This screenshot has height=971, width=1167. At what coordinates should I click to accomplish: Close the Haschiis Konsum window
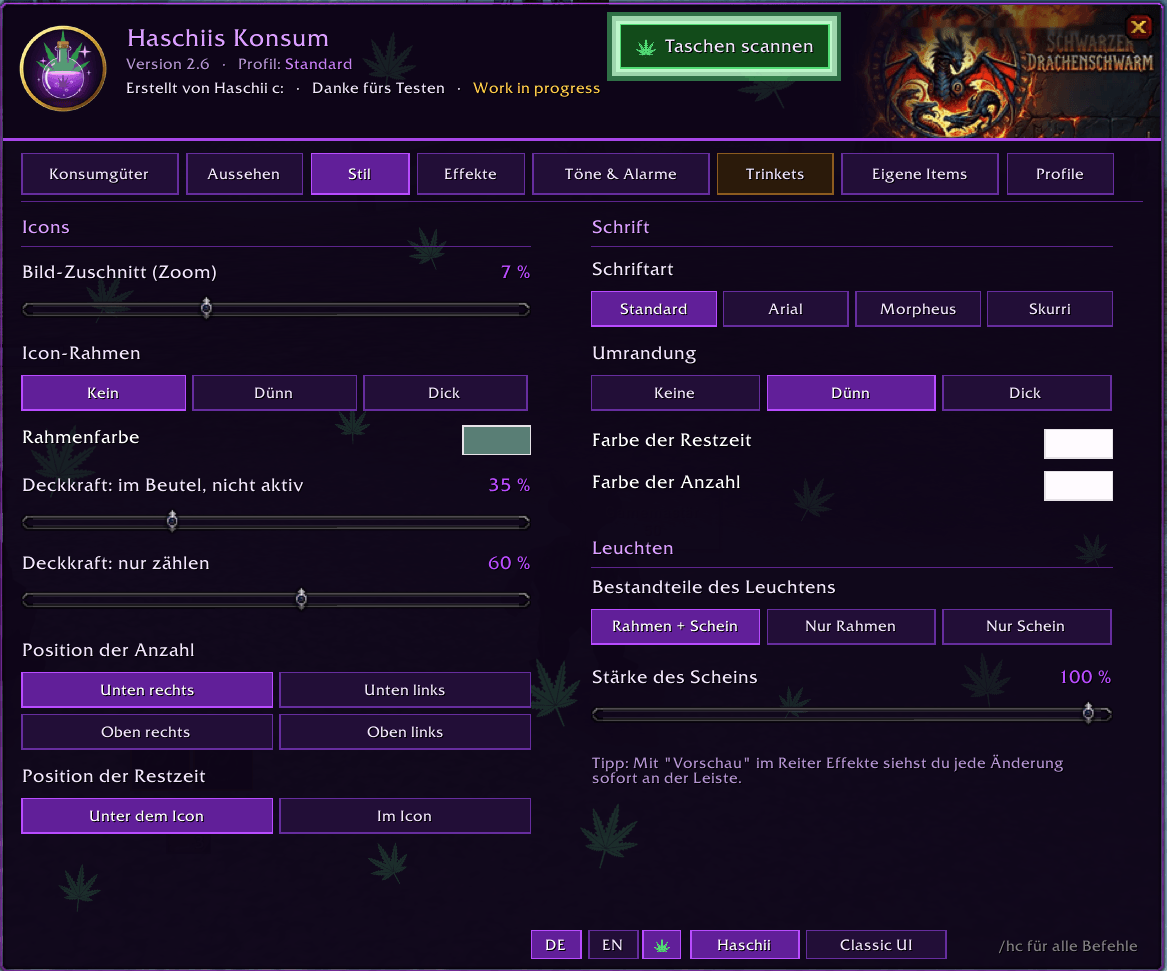pyautogui.click(x=1139, y=28)
